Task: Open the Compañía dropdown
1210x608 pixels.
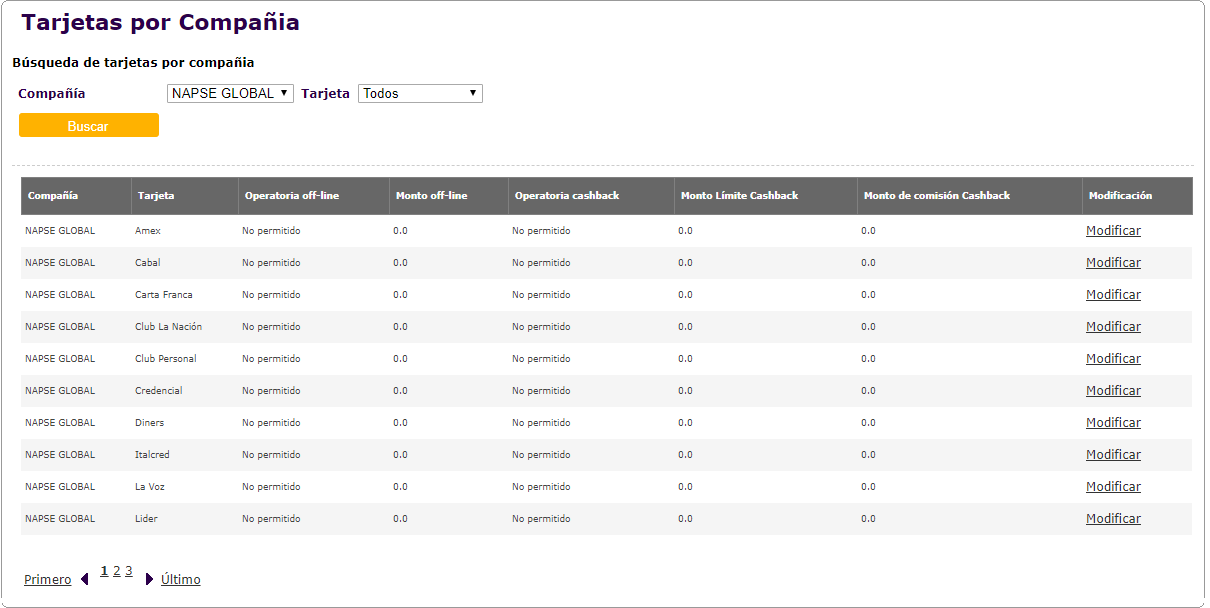Action: [x=230, y=93]
